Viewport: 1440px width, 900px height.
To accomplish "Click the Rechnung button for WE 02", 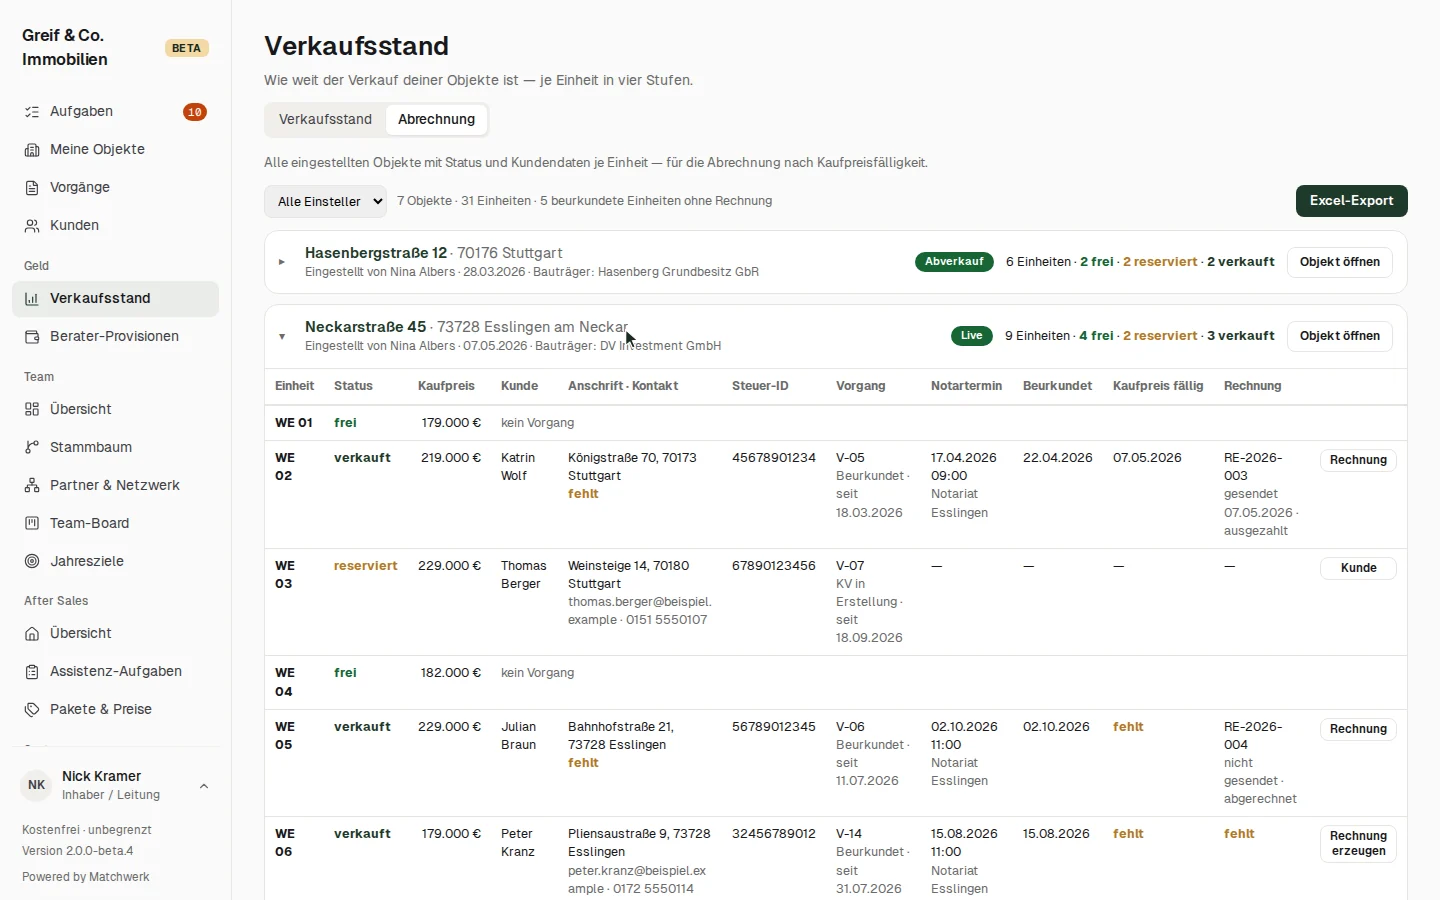I will tap(1358, 460).
